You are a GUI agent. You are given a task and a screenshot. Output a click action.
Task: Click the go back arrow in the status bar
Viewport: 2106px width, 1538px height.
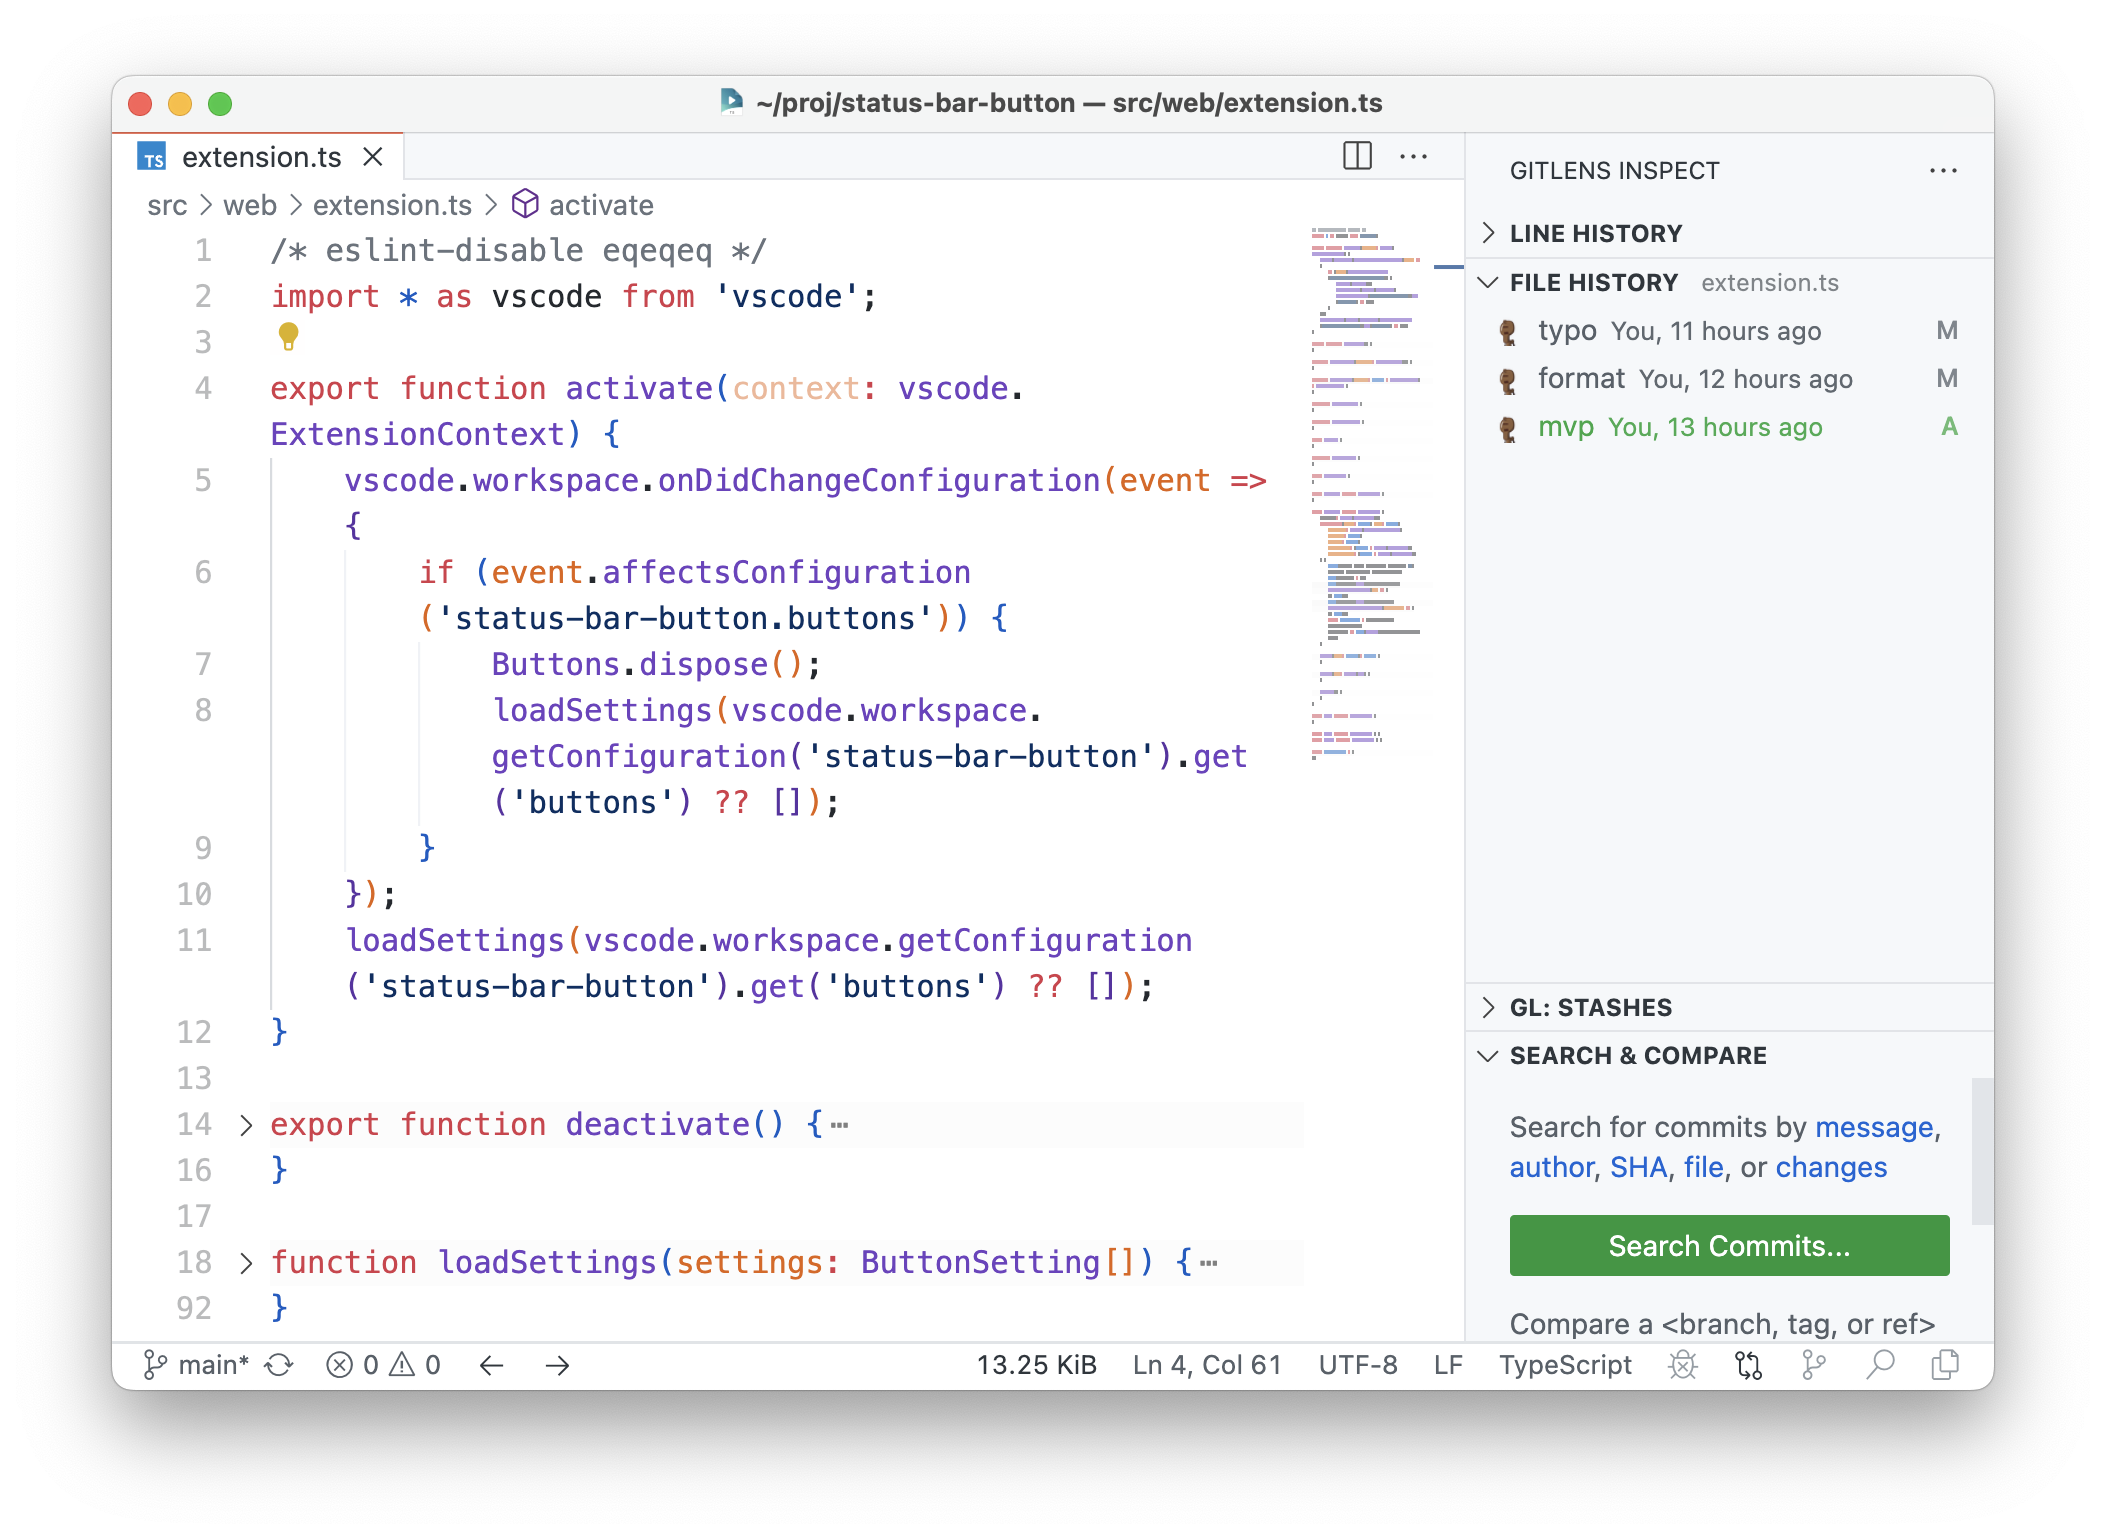pyautogui.click(x=491, y=1365)
